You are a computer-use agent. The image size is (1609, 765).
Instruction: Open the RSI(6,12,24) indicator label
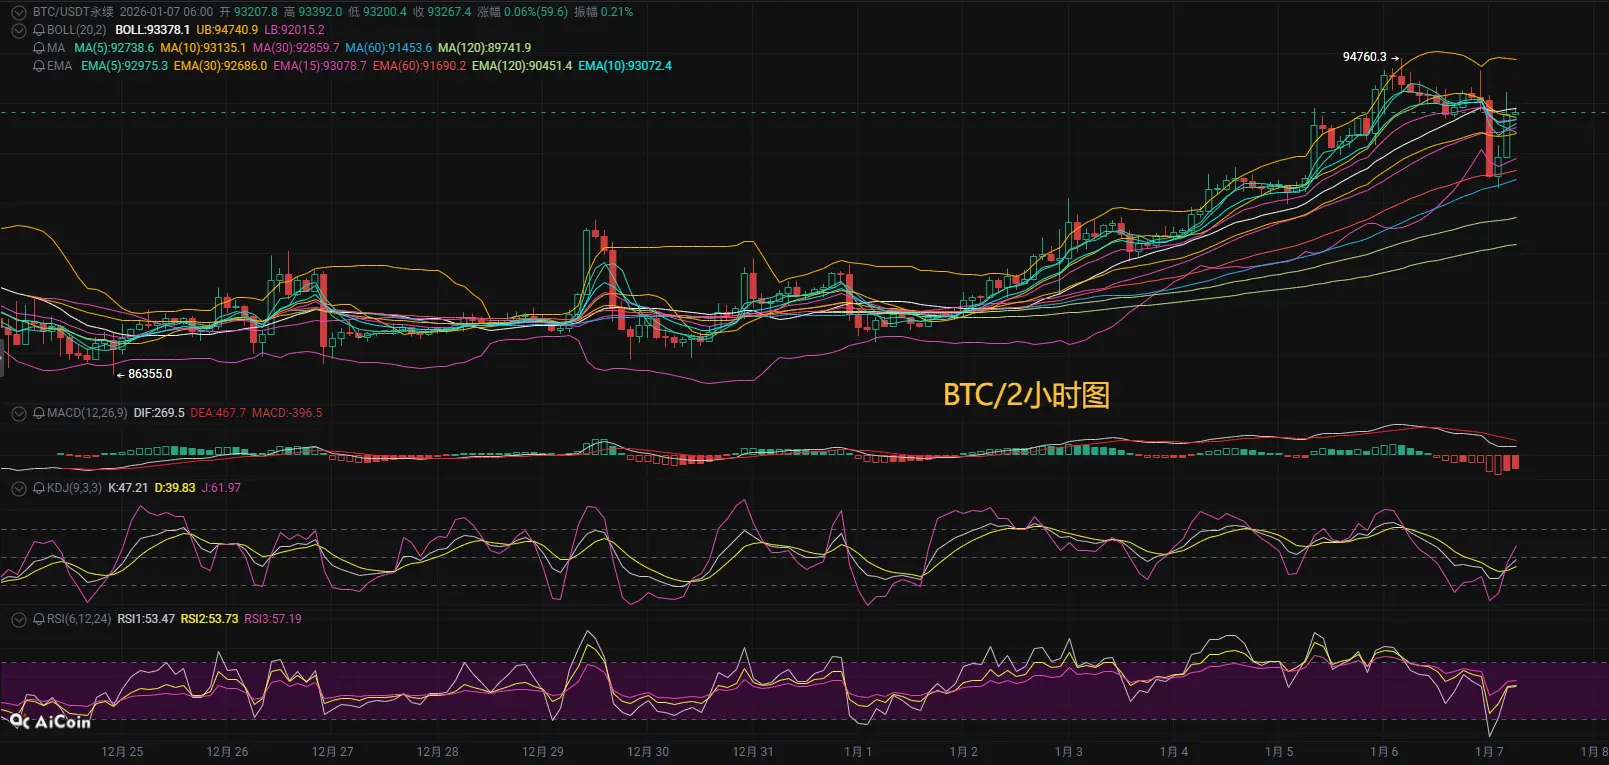coord(79,619)
